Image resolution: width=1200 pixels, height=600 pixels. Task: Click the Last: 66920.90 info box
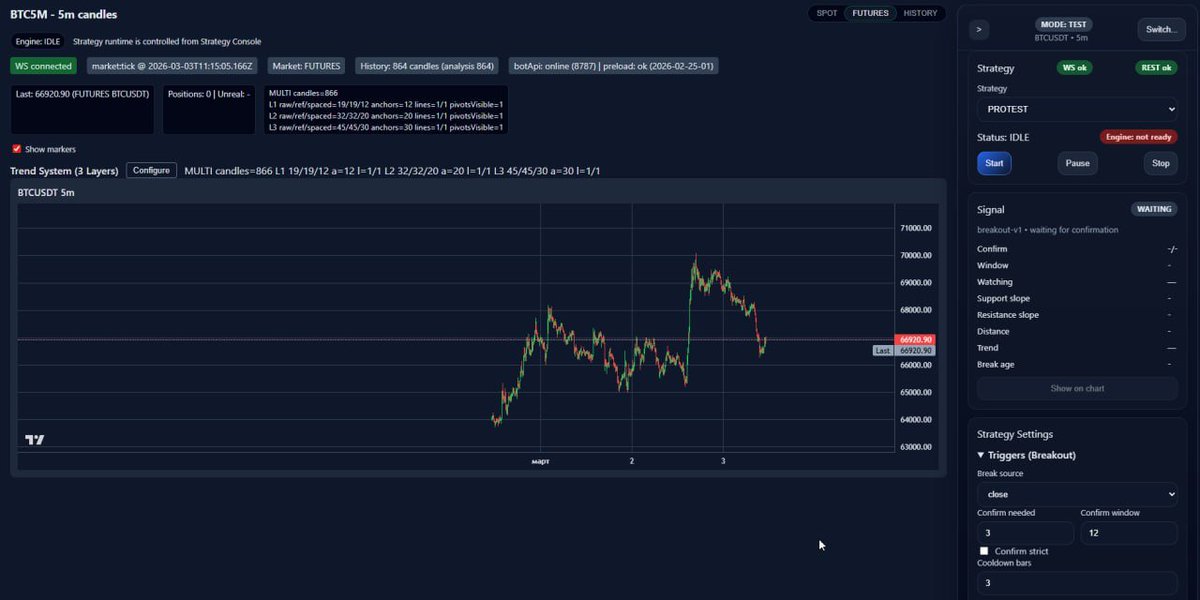pos(82,109)
